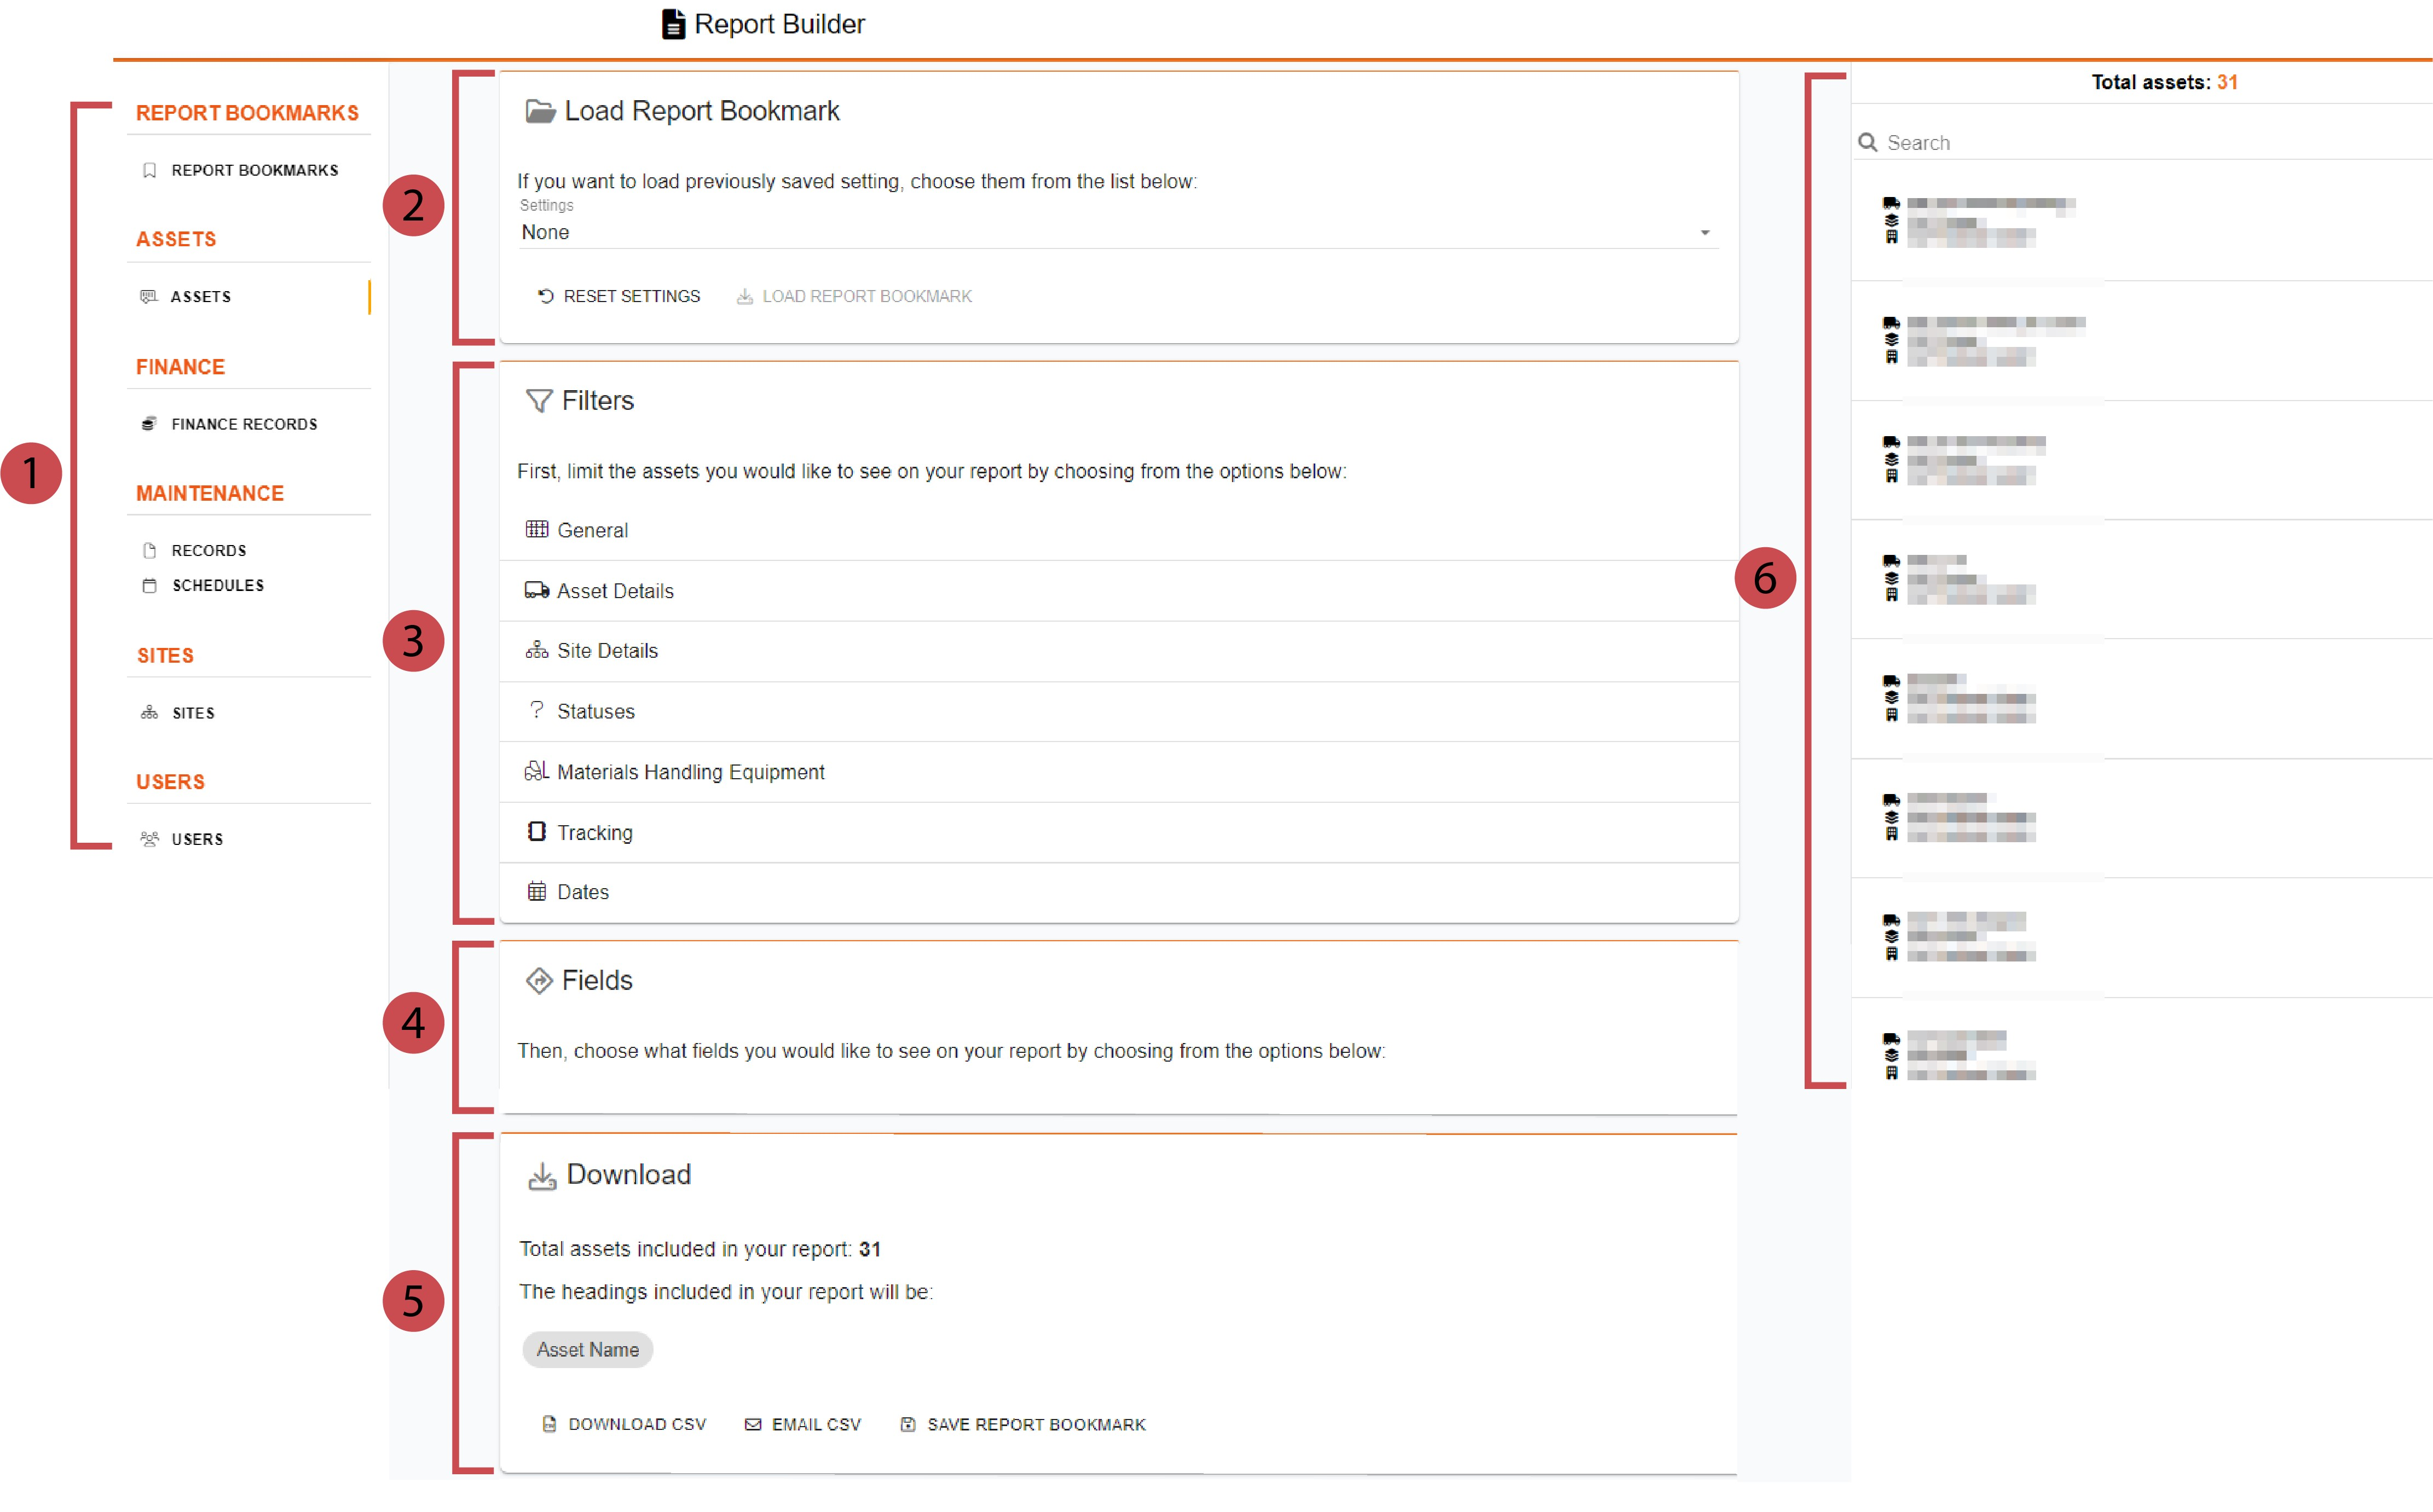Go to maintenance Records menu item
2433x1512 pixels.
pyautogui.click(x=208, y=551)
